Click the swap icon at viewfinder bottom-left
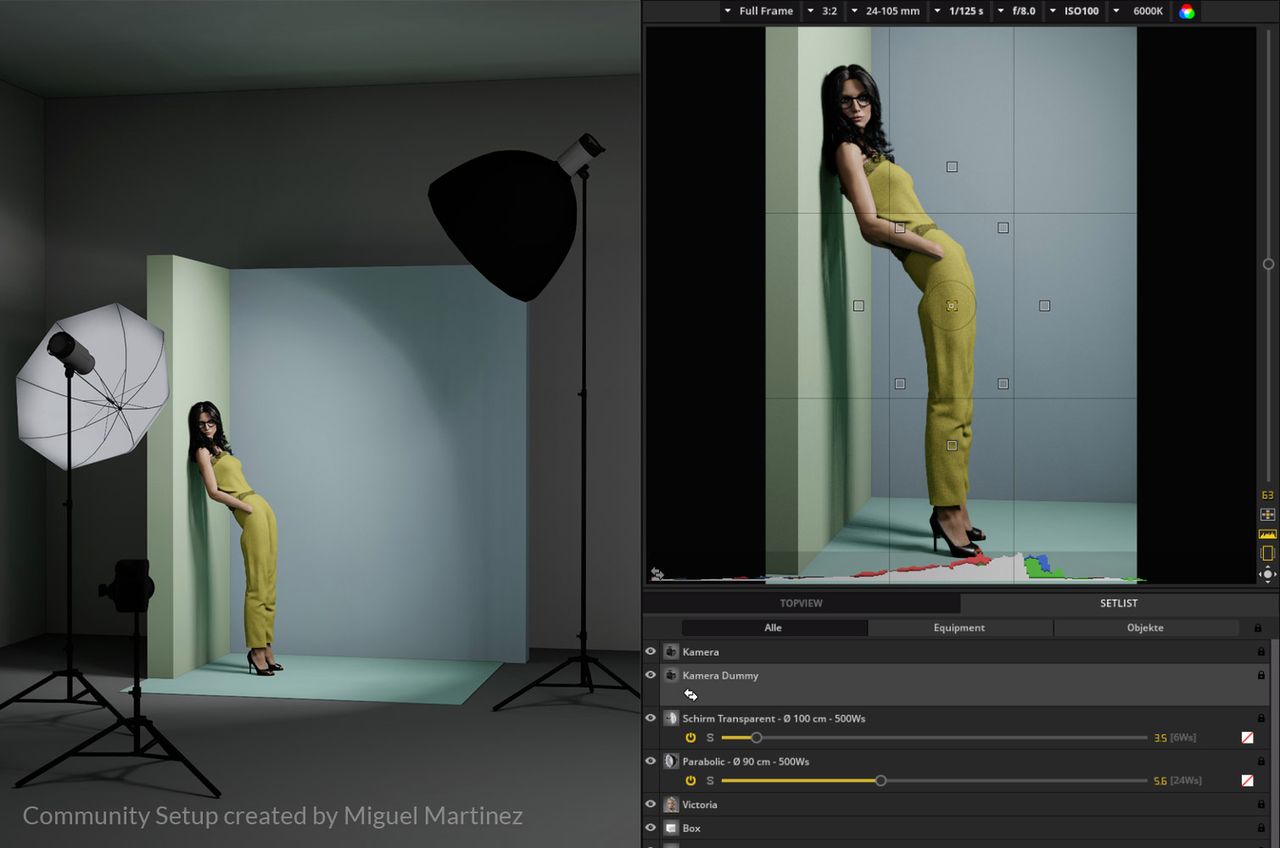 tap(657, 574)
